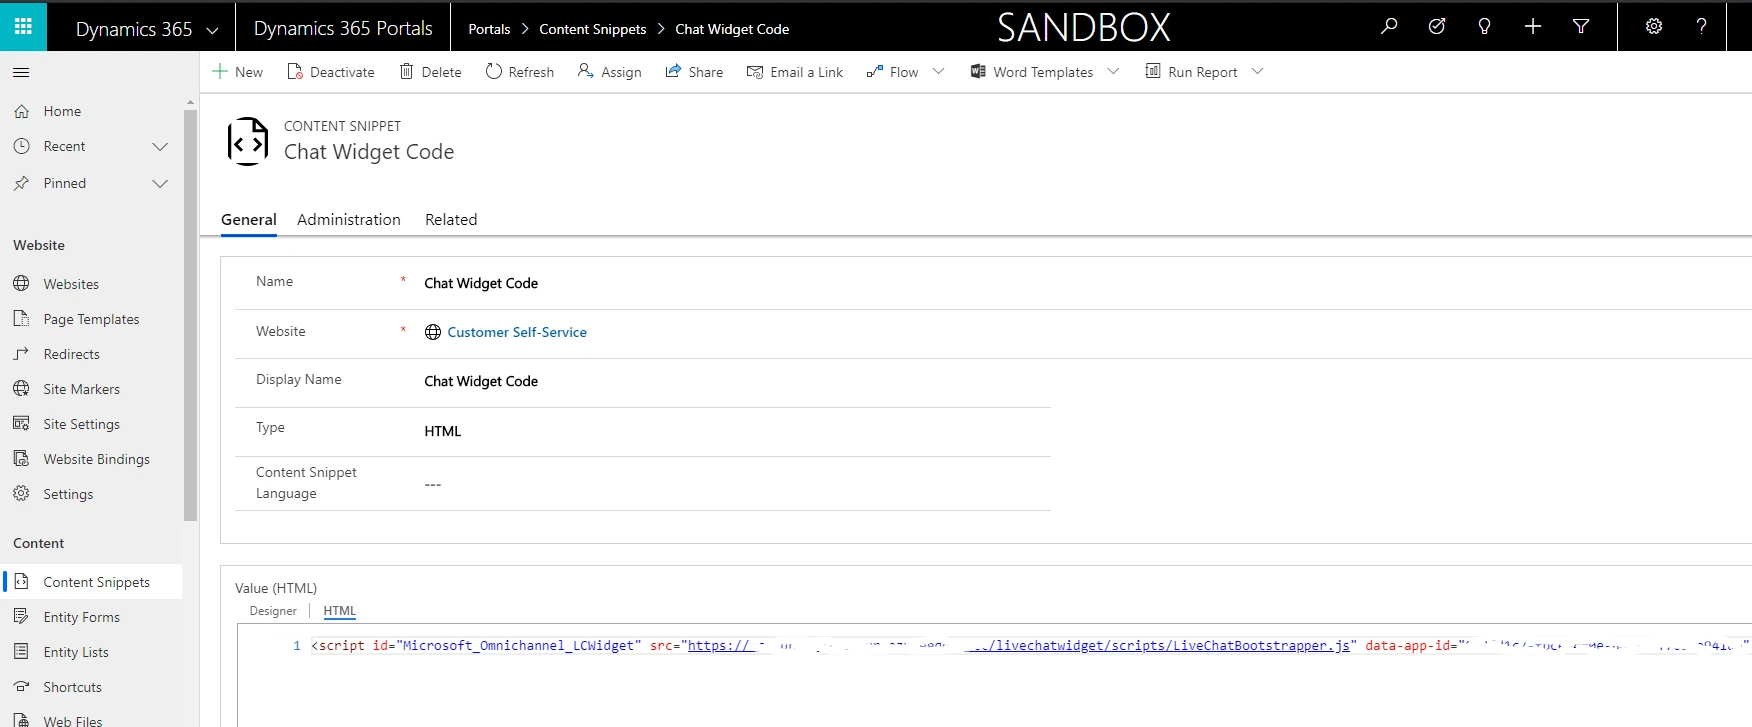The height and width of the screenshot is (727, 1752).
Task: Open the LiveChatBootstrapper.js script URL
Action: click(1019, 646)
